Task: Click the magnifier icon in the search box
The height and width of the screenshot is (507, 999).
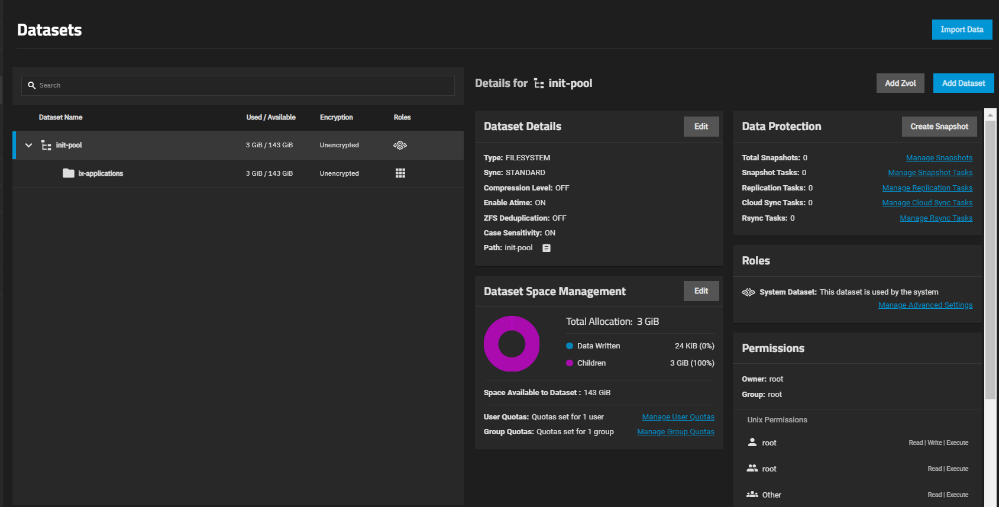Action: click(x=32, y=86)
